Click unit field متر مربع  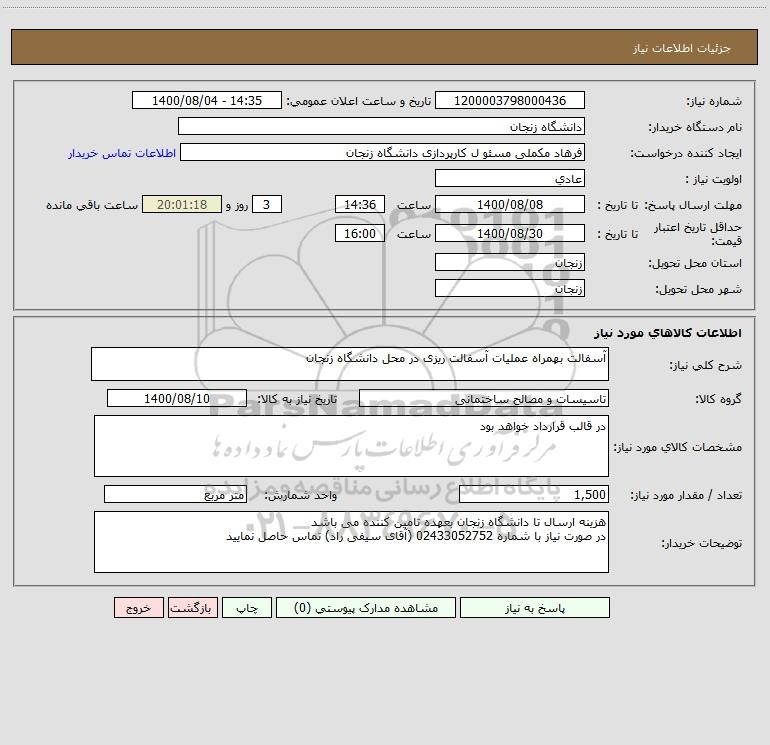[175, 494]
